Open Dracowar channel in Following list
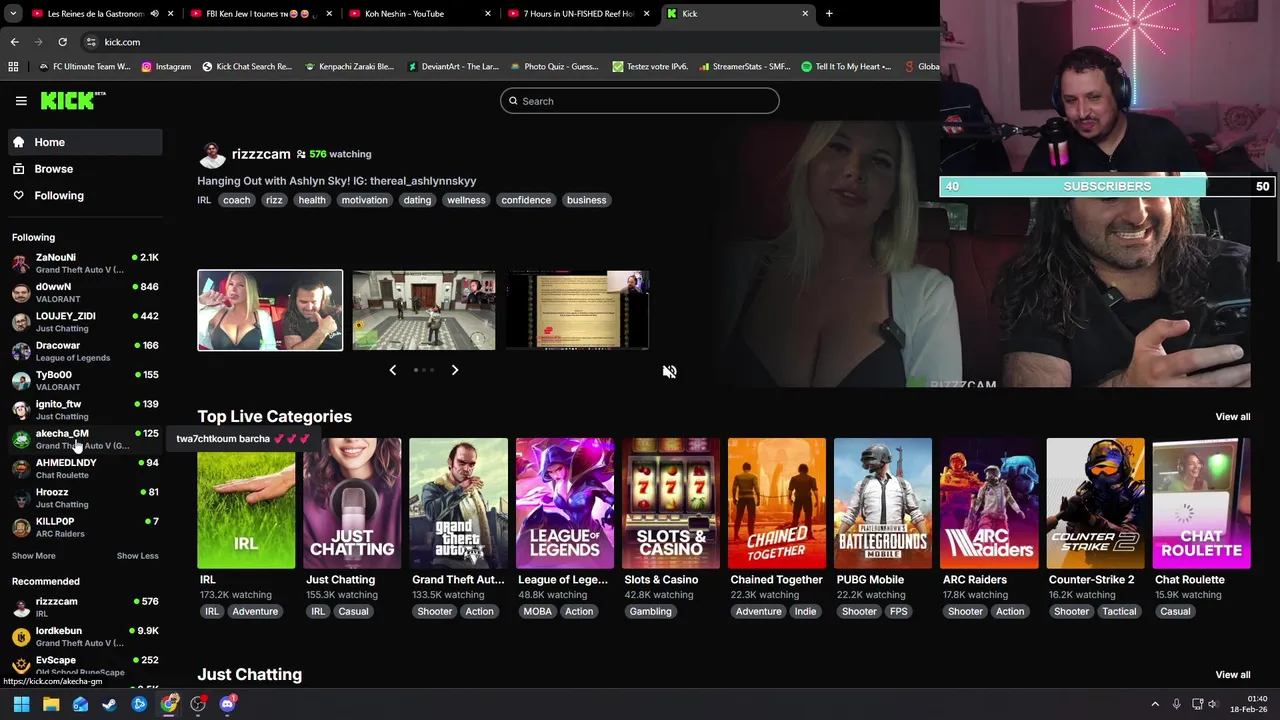1280x720 pixels. [x=85, y=351]
